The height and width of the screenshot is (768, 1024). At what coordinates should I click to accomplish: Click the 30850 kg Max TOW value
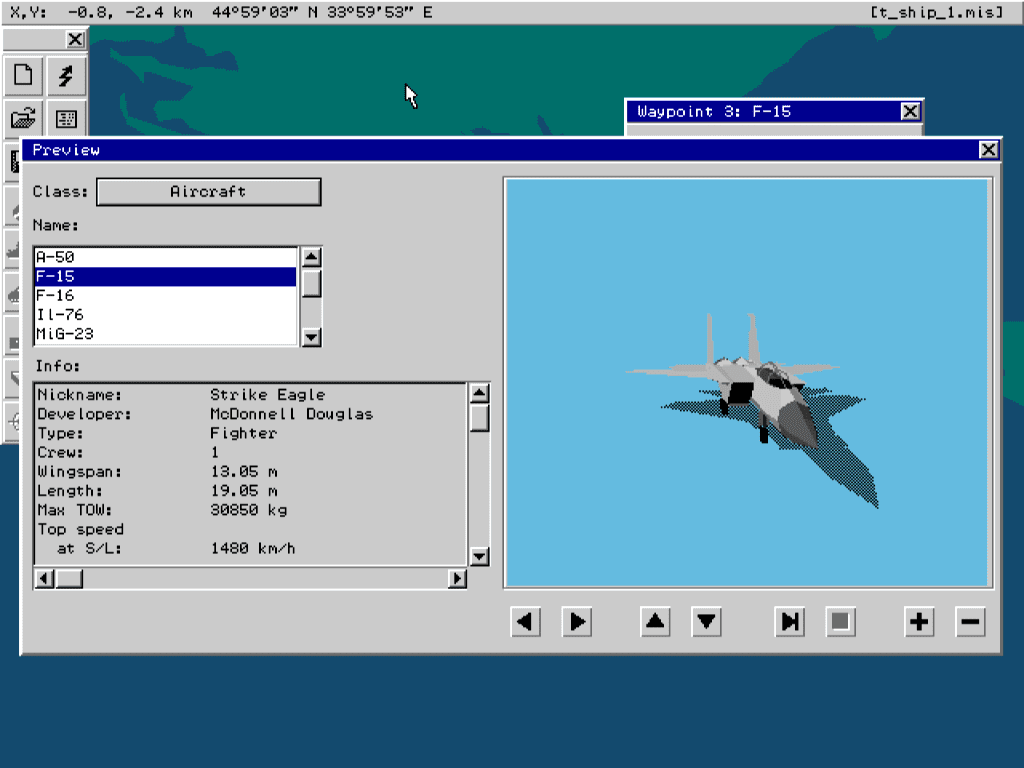pyautogui.click(x=249, y=510)
